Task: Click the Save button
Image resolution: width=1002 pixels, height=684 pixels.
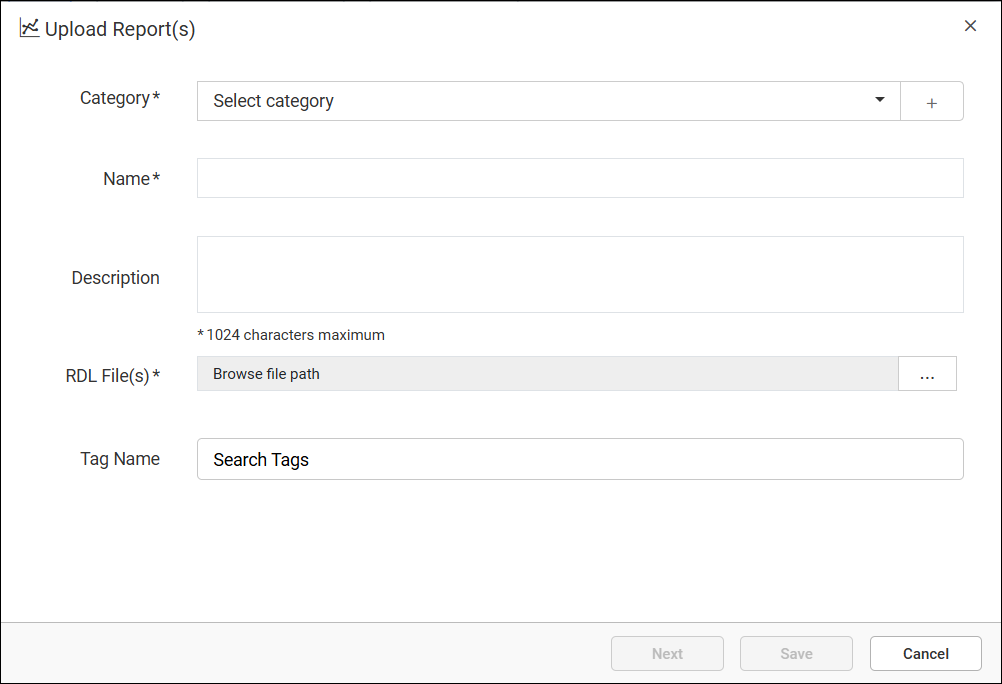Action: pyautogui.click(x=796, y=653)
